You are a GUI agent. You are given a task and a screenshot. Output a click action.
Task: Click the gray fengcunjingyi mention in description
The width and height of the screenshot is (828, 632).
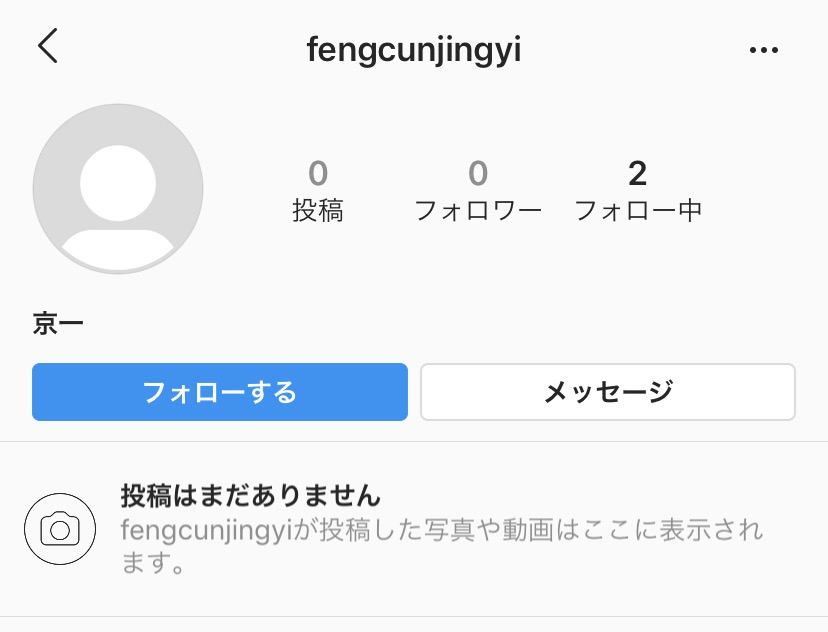[205, 529]
